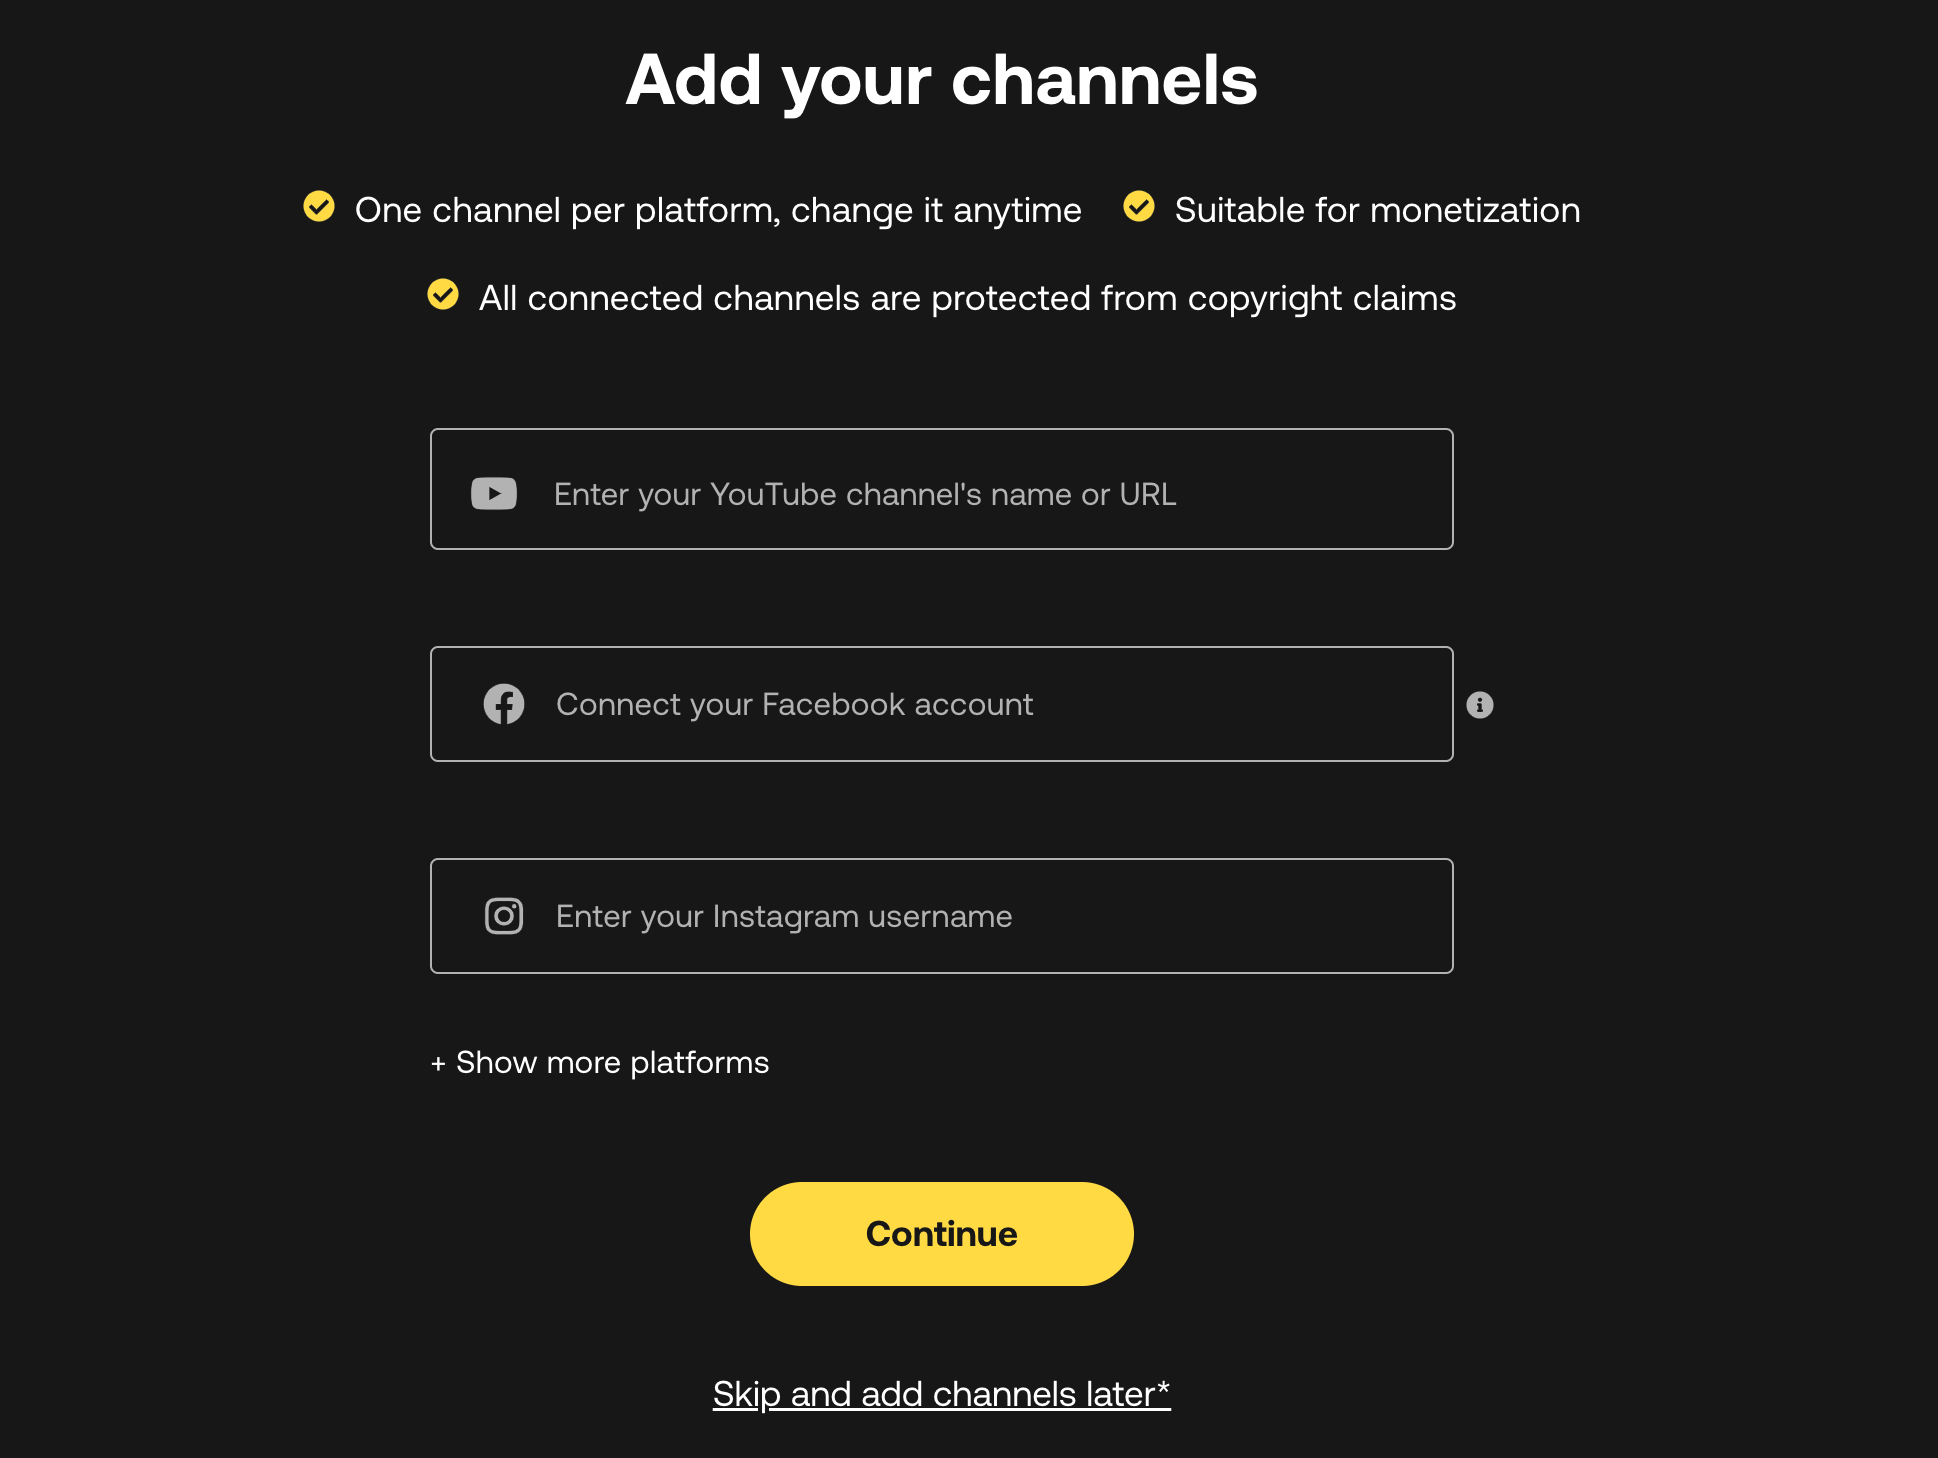Click checkmark beside copyright claims protection text
Image resolution: width=1938 pixels, height=1458 pixels.
pos(443,295)
